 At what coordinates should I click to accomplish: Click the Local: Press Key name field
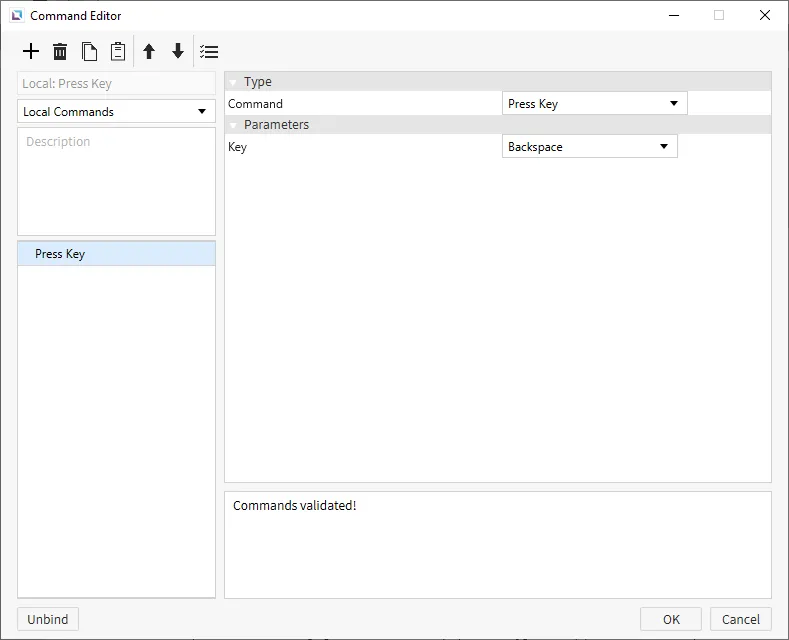[x=116, y=84]
